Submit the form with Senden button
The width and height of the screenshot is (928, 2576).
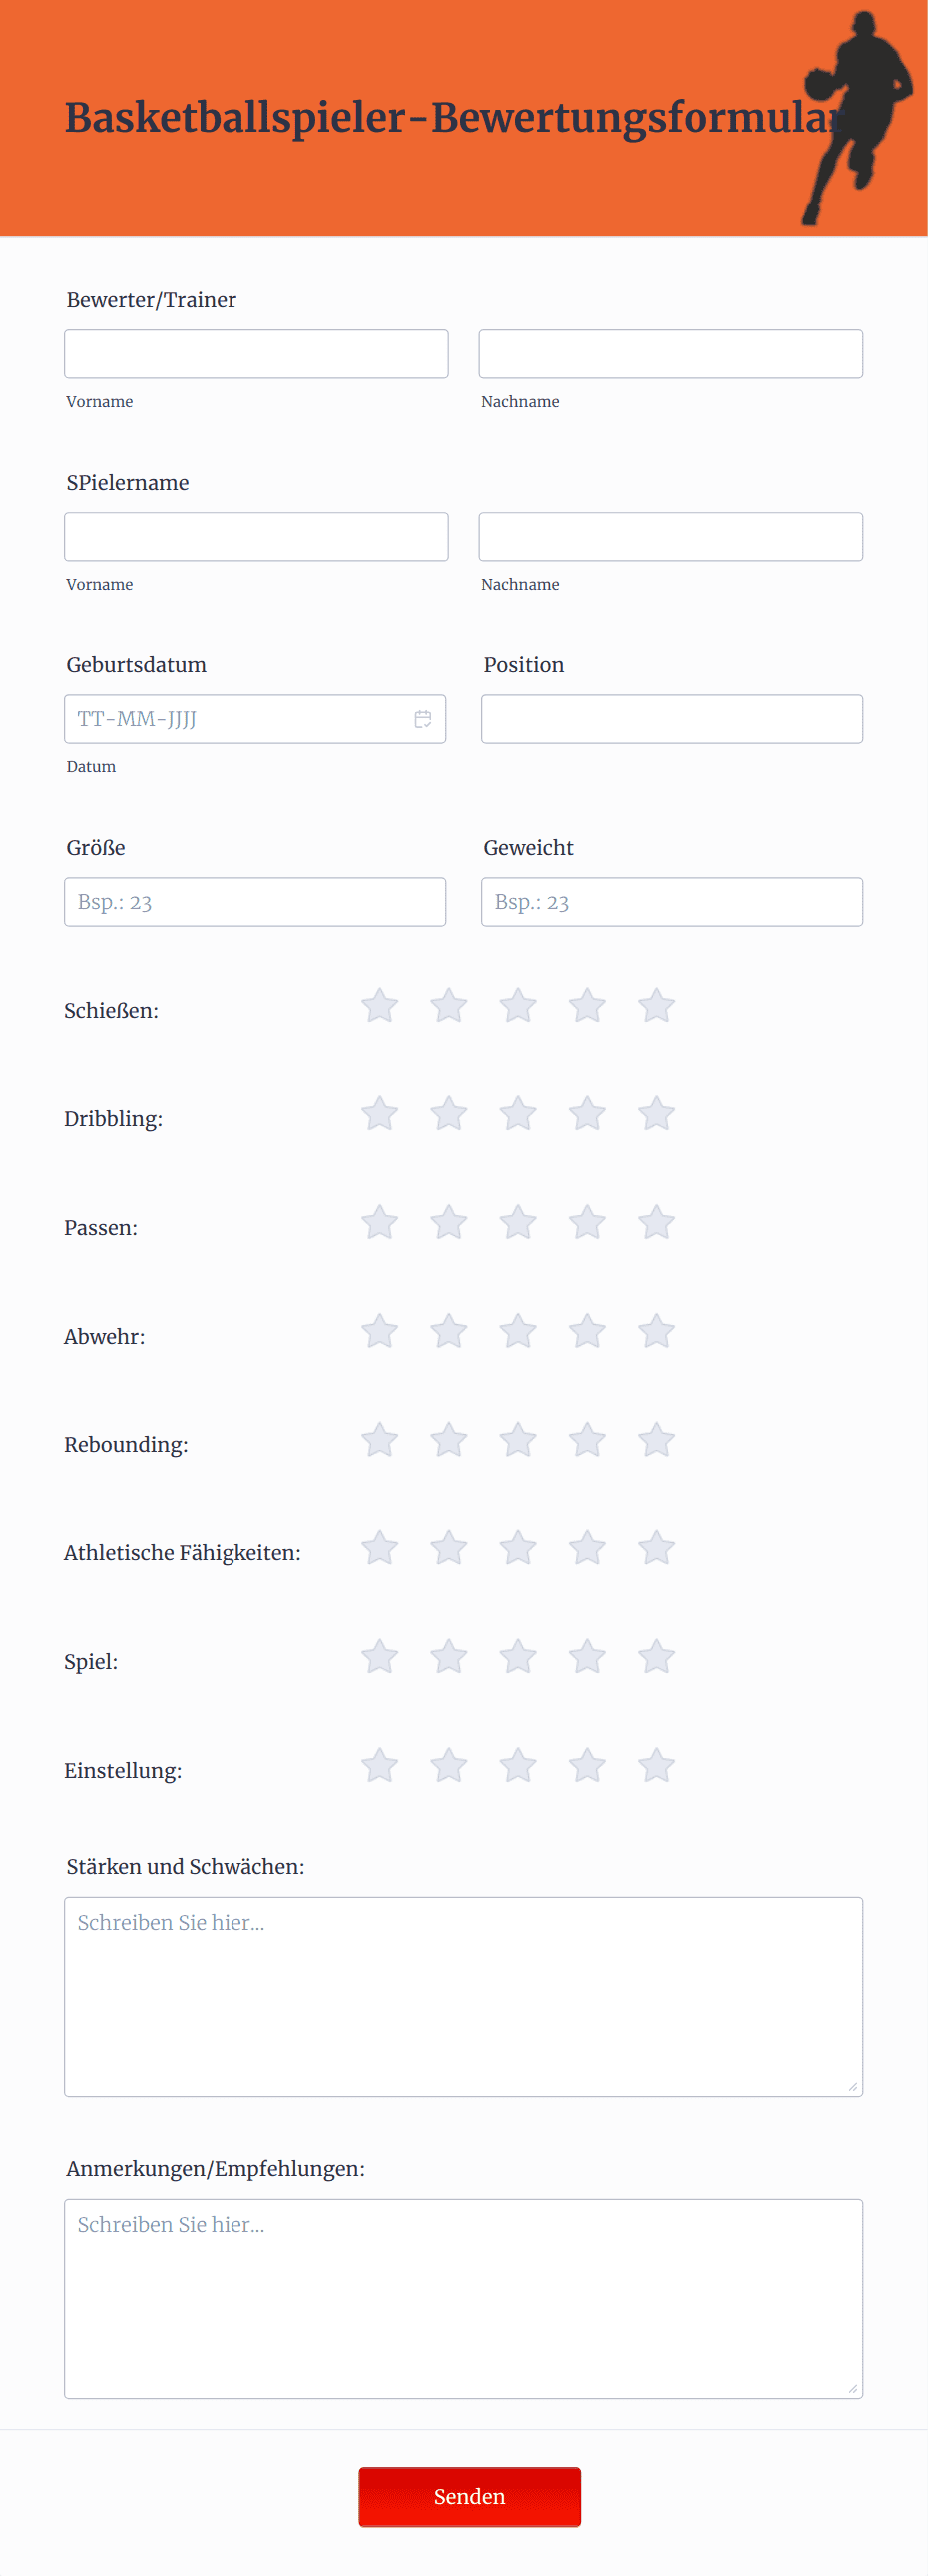pos(470,2496)
